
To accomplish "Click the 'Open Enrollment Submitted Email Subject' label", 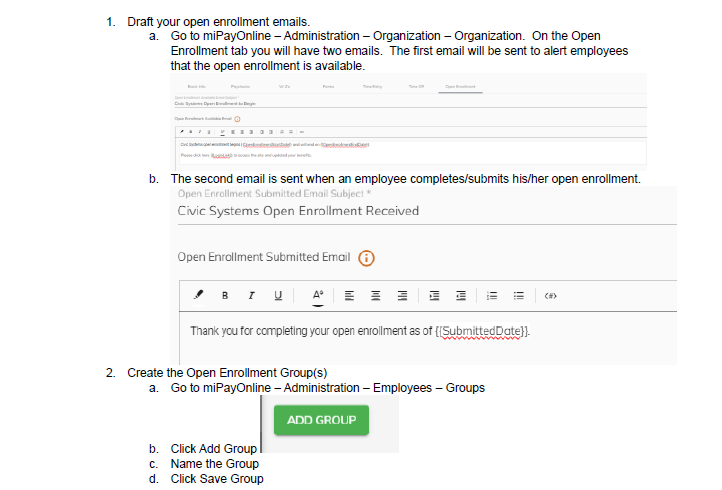I will (x=274, y=193).
